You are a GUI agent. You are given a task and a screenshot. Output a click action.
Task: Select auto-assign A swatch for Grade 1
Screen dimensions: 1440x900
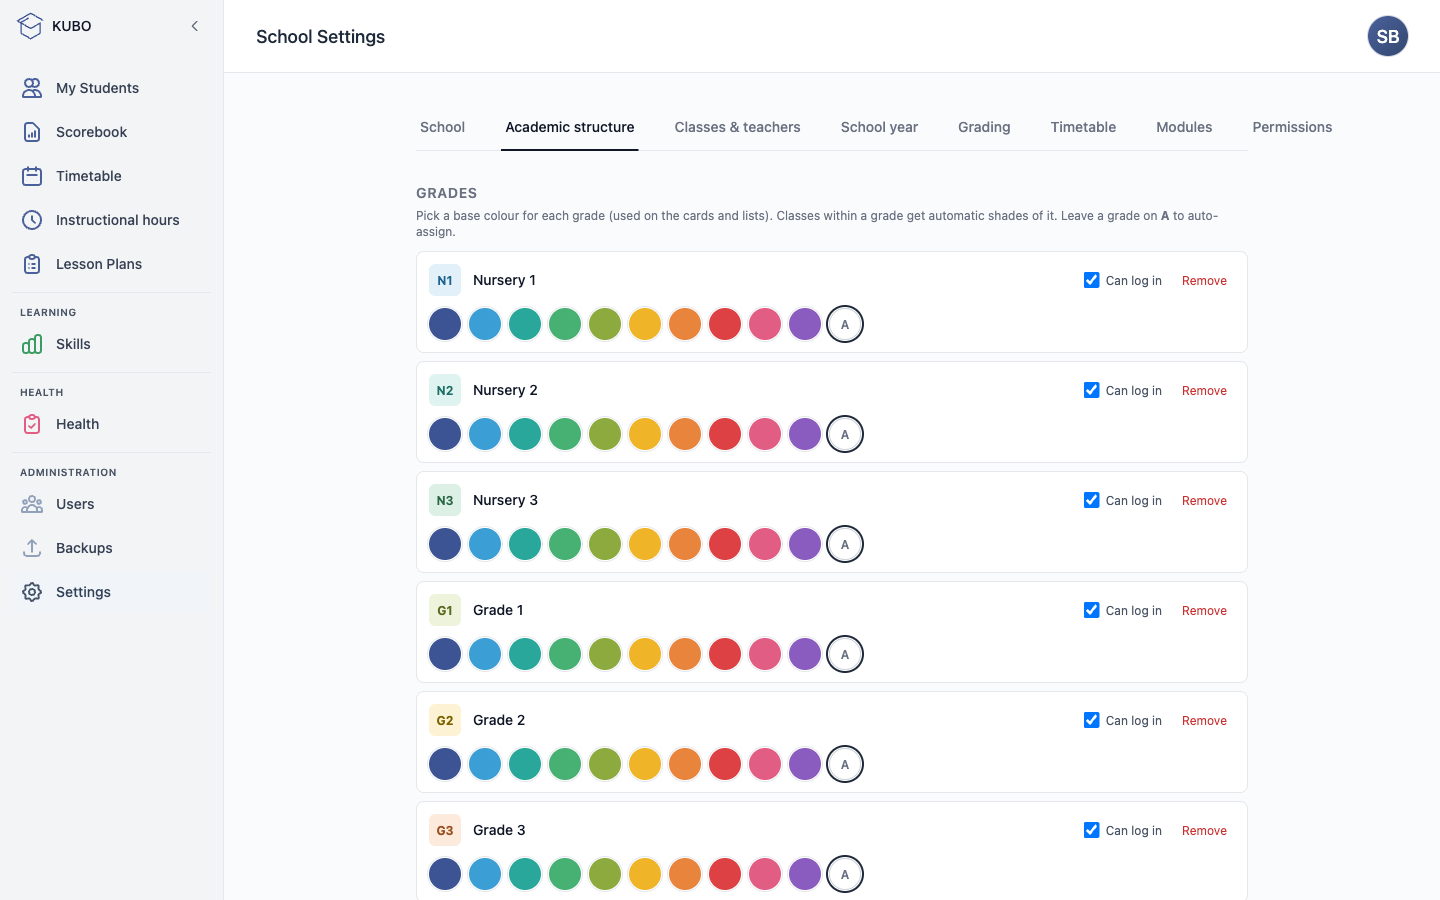(x=845, y=654)
